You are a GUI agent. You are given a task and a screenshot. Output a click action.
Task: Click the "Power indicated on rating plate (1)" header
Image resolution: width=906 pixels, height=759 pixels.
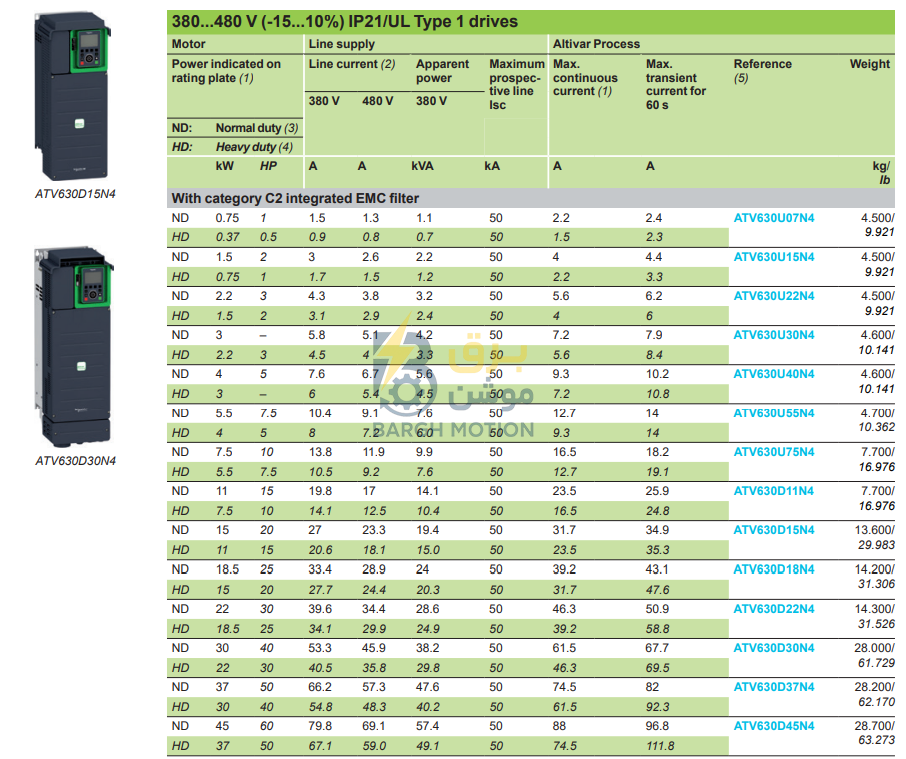pyautogui.click(x=226, y=71)
